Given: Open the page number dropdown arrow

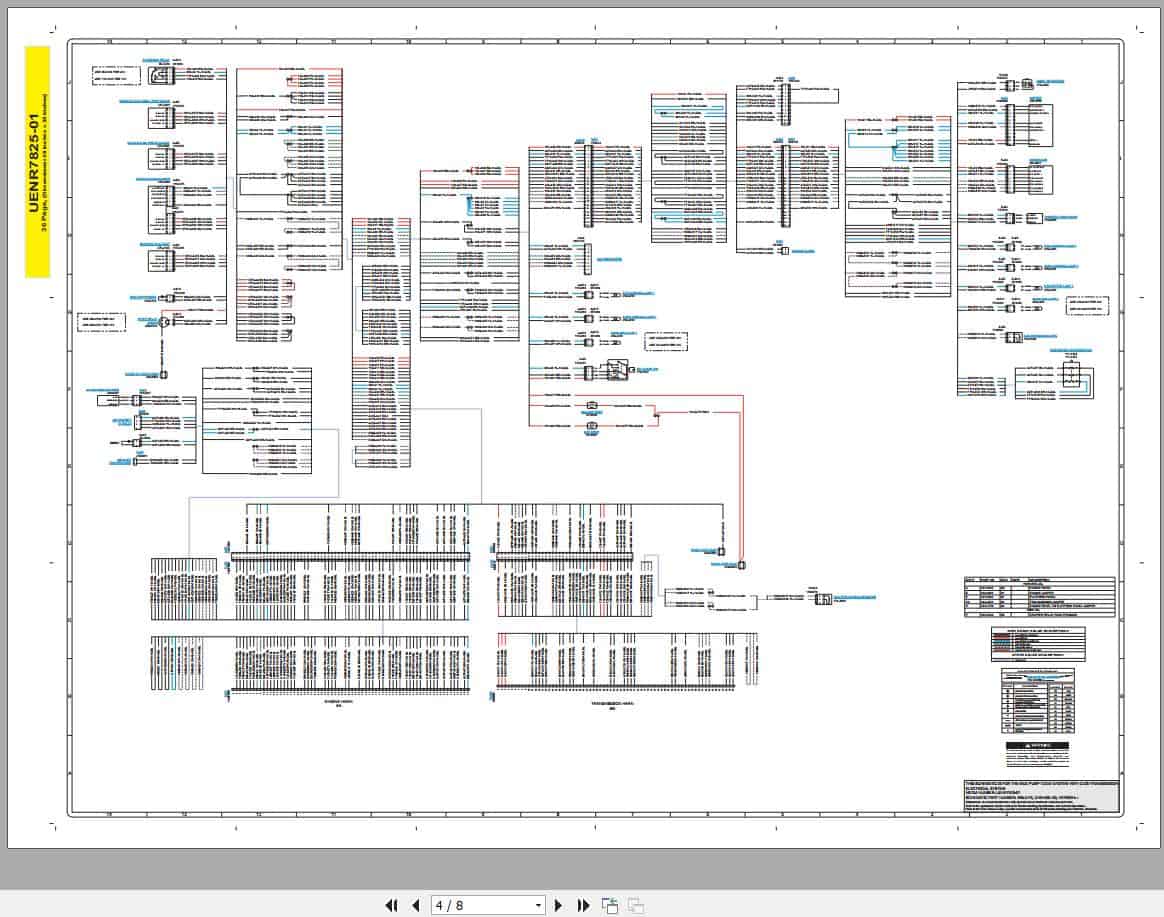Looking at the screenshot, I should 538,906.
